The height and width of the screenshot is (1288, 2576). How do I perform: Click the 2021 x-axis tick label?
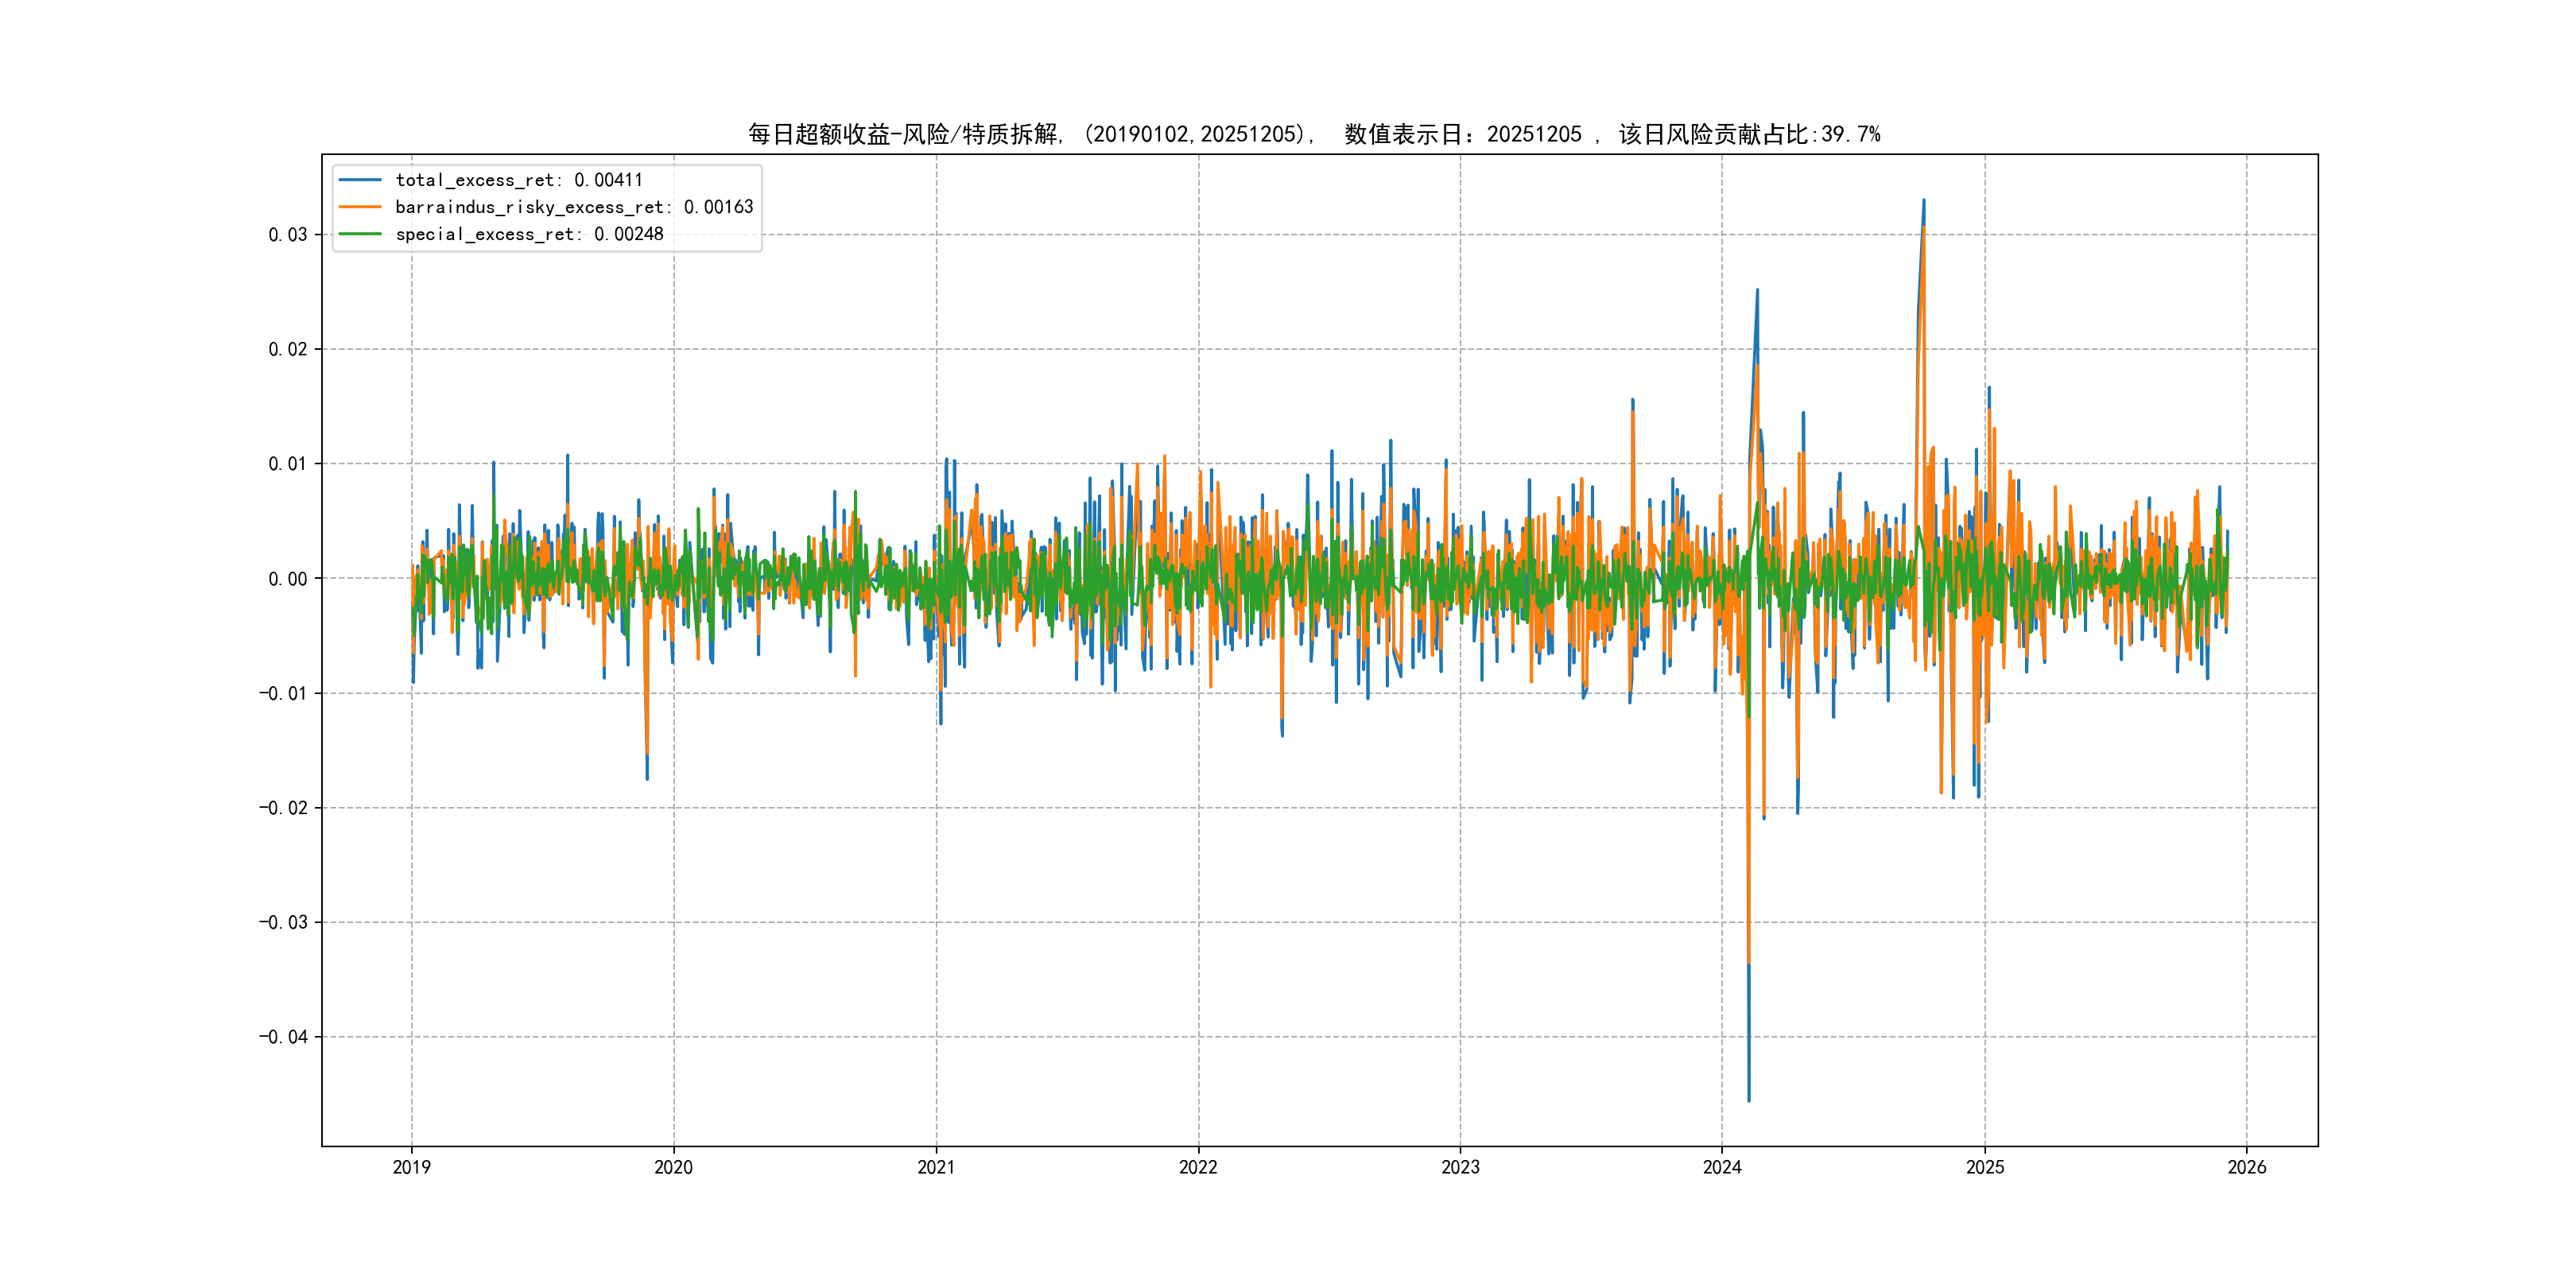936,1167
